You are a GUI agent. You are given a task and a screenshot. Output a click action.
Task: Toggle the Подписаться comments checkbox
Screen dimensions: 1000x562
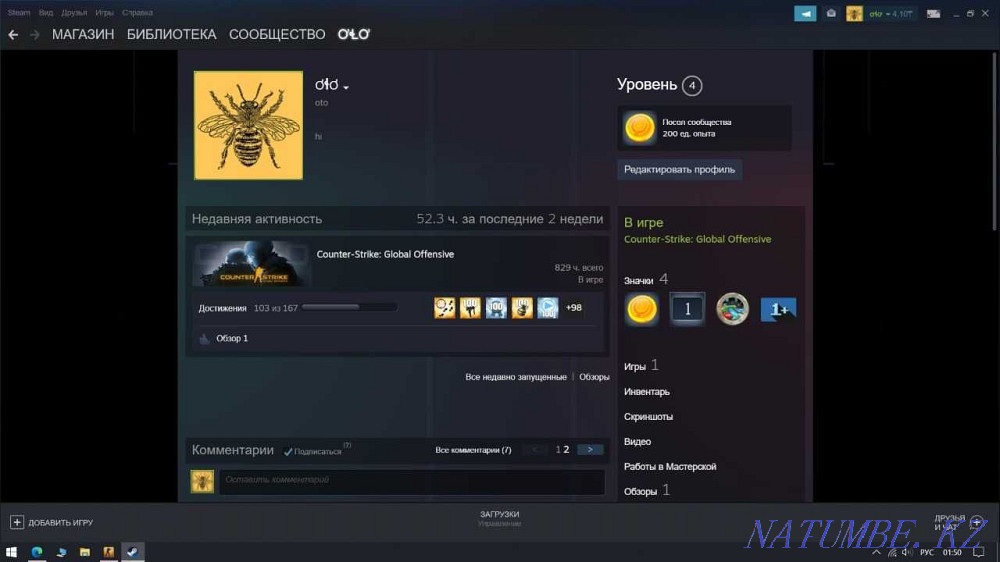288,452
